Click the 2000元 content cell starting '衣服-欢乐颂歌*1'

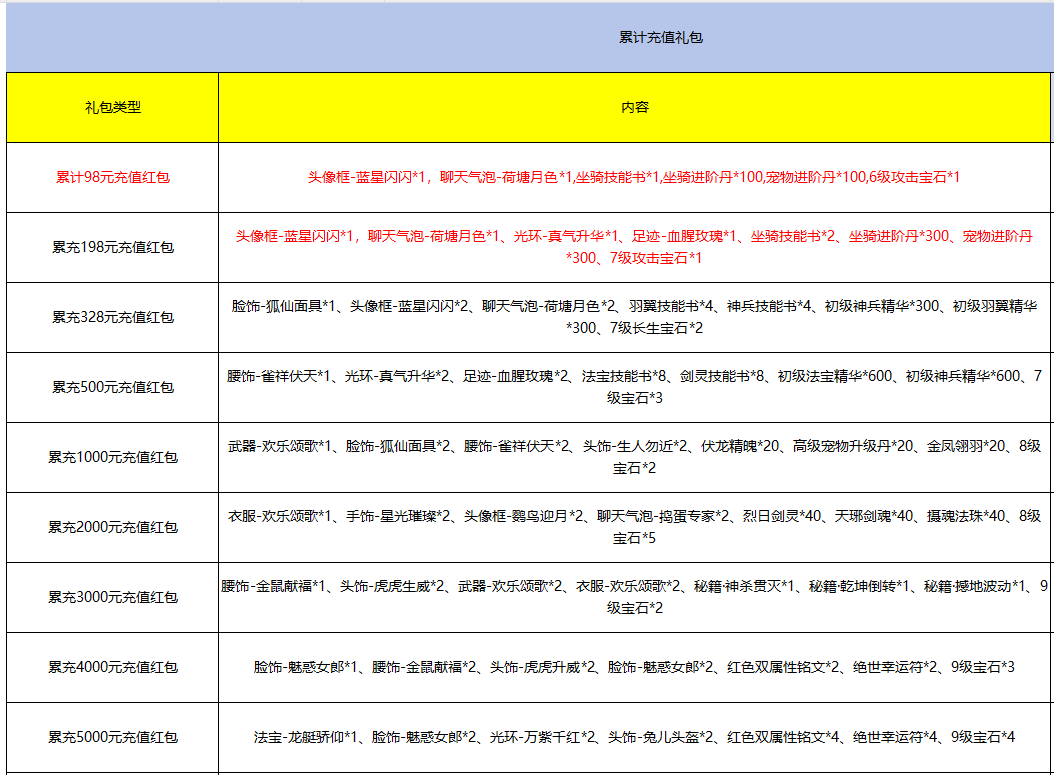[x=635, y=527]
